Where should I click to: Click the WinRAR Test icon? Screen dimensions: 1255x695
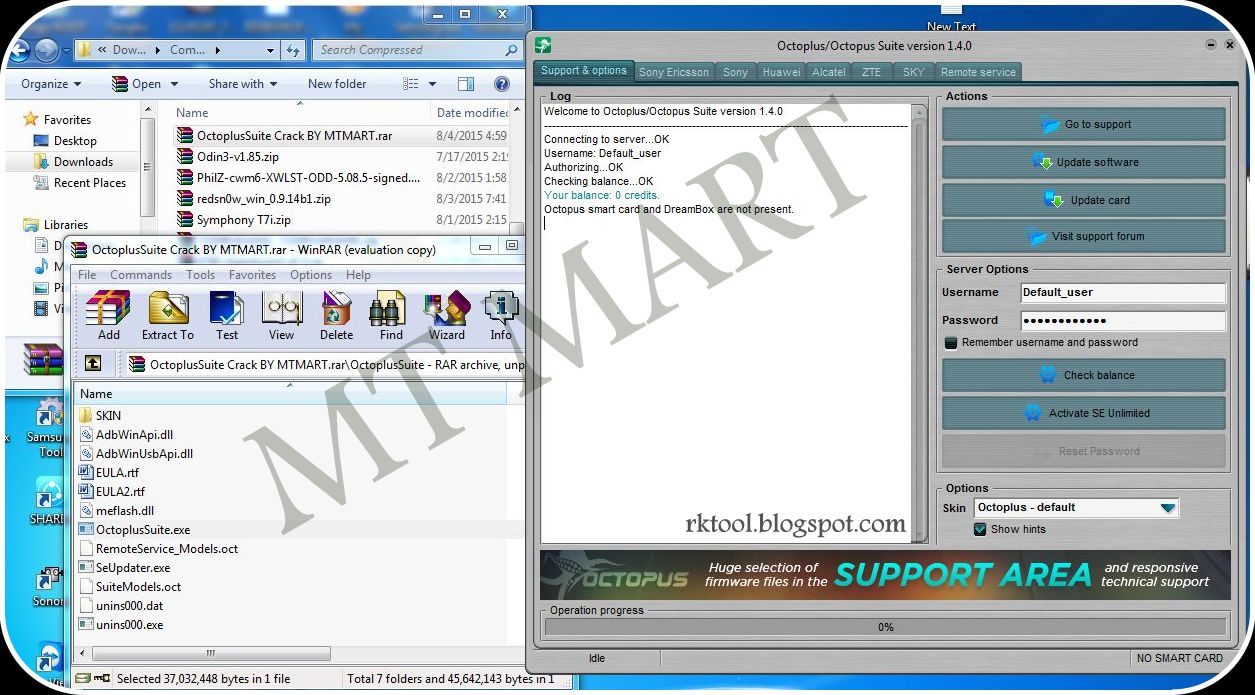pyautogui.click(x=227, y=309)
